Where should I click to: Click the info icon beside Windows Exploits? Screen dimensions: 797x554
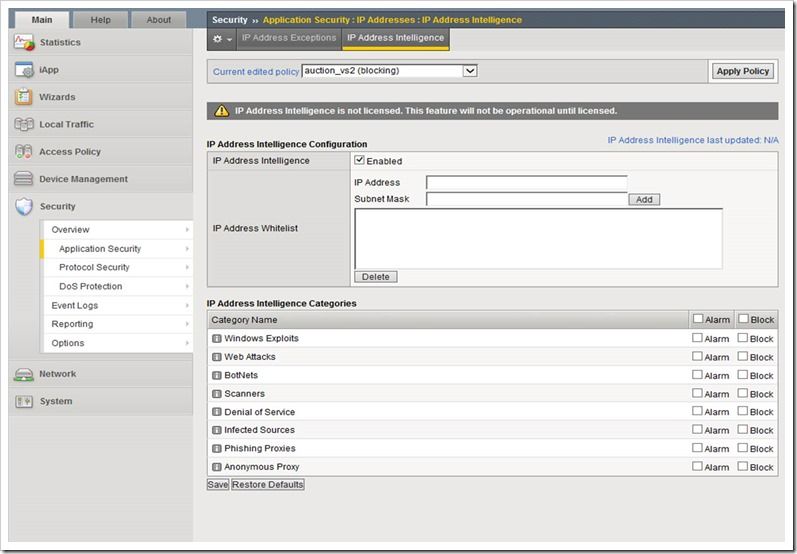coord(216,339)
